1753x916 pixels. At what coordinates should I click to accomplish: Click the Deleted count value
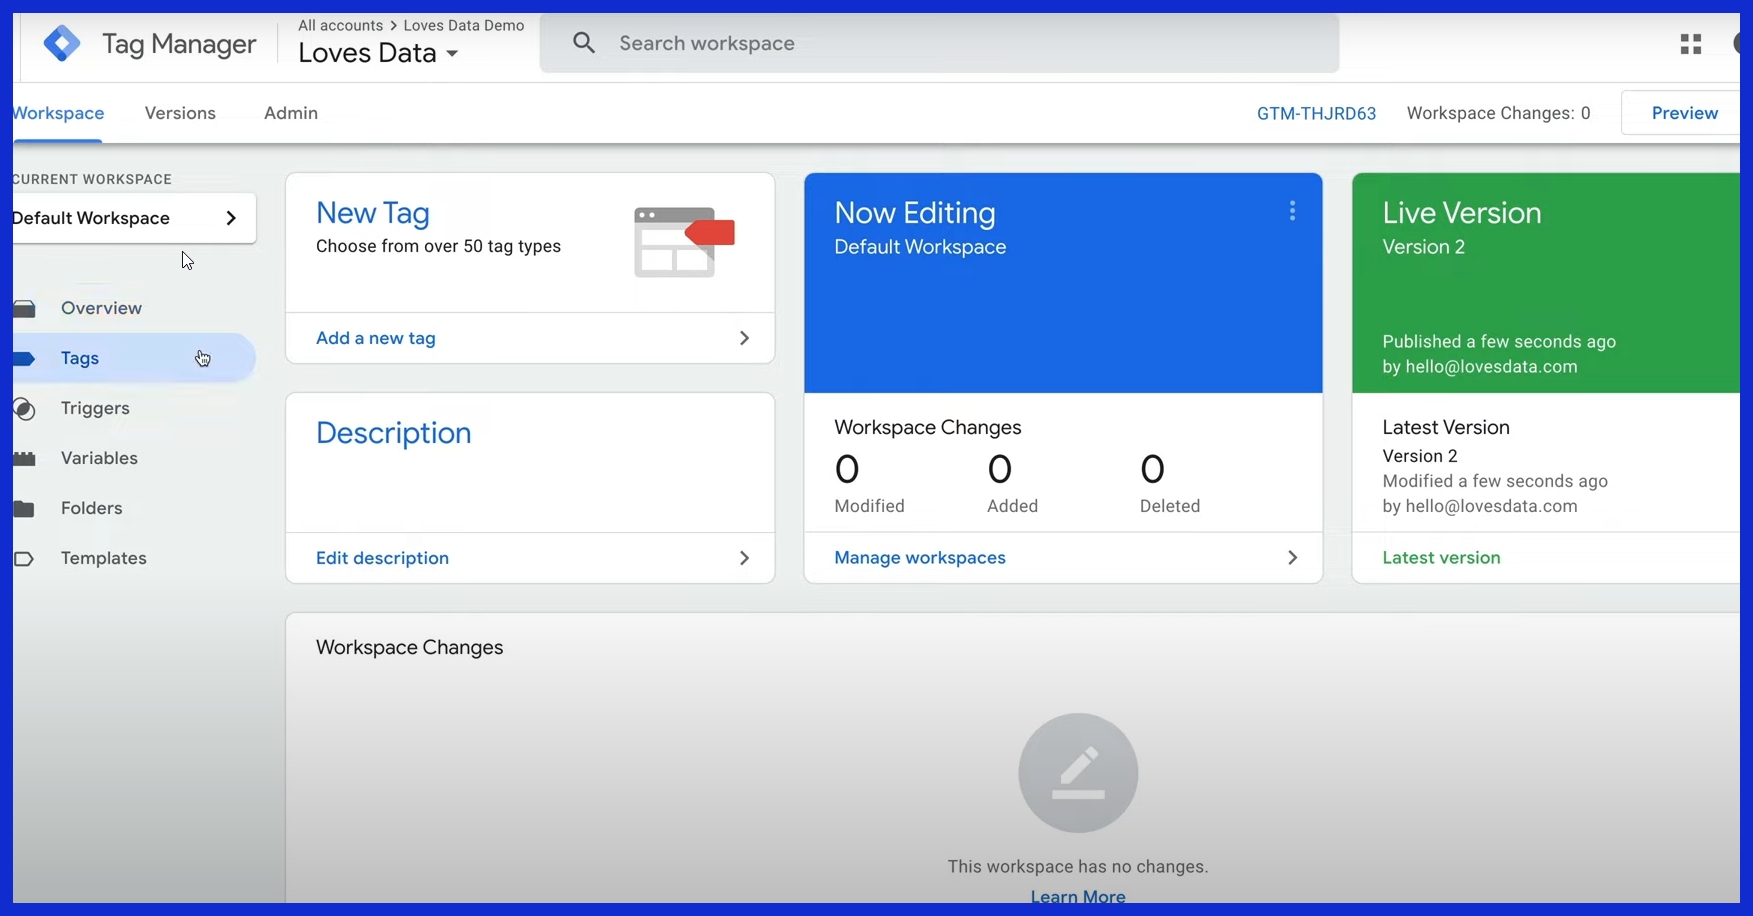pos(1152,469)
